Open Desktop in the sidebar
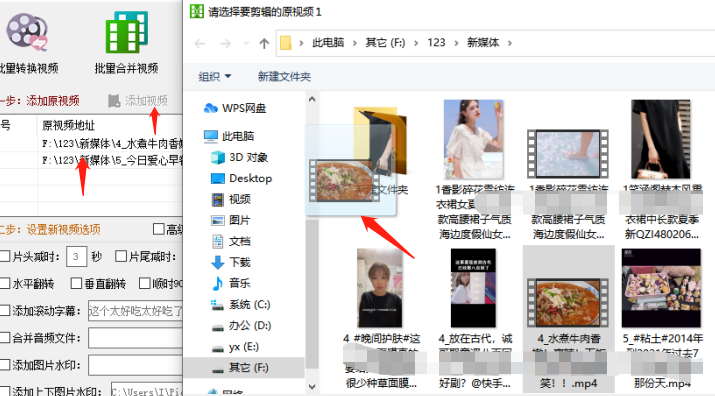Image resolution: width=715 pixels, height=396 pixels. [242, 178]
